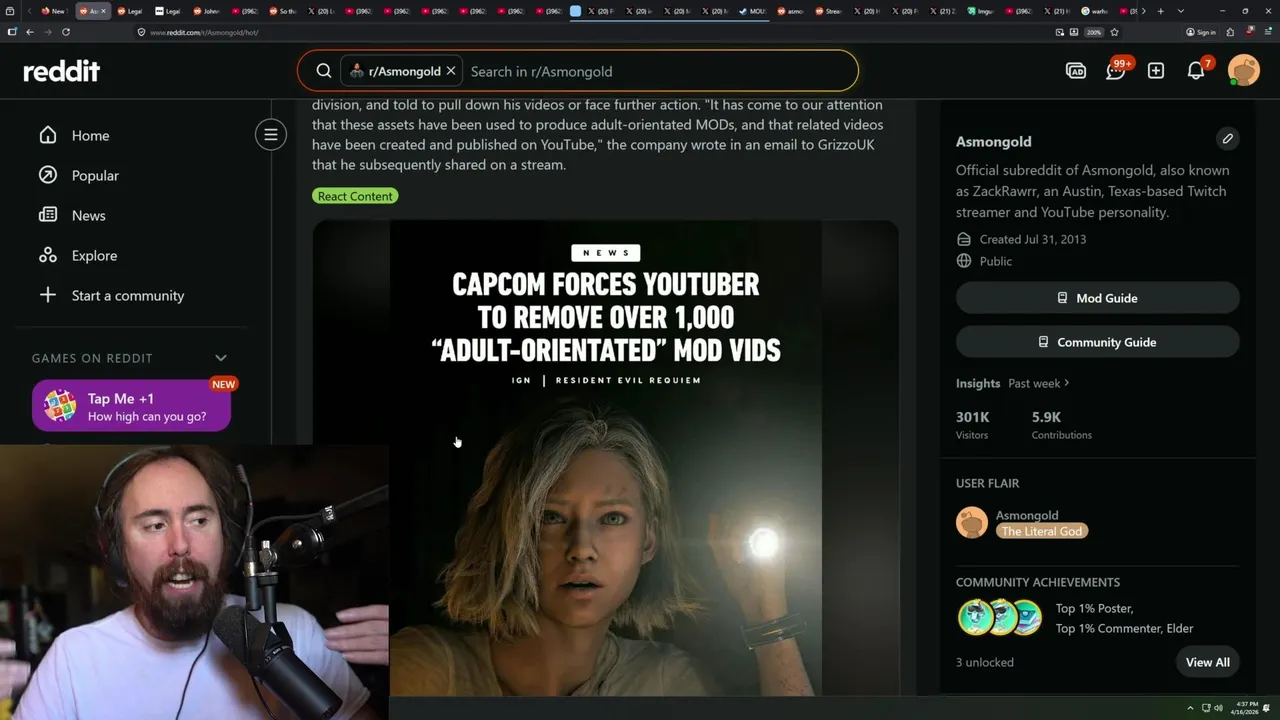
Task: Show hidden system tray icons
Action: tap(1190, 708)
